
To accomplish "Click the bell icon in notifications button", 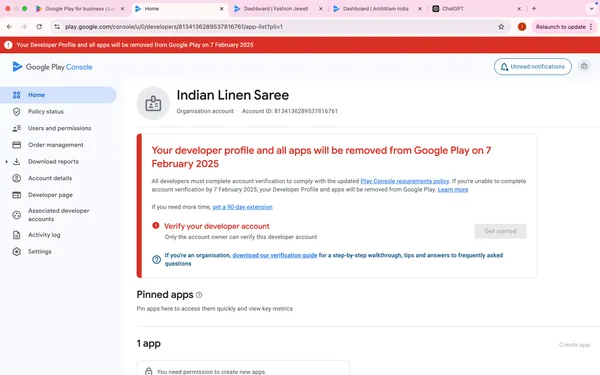I will click(504, 67).
